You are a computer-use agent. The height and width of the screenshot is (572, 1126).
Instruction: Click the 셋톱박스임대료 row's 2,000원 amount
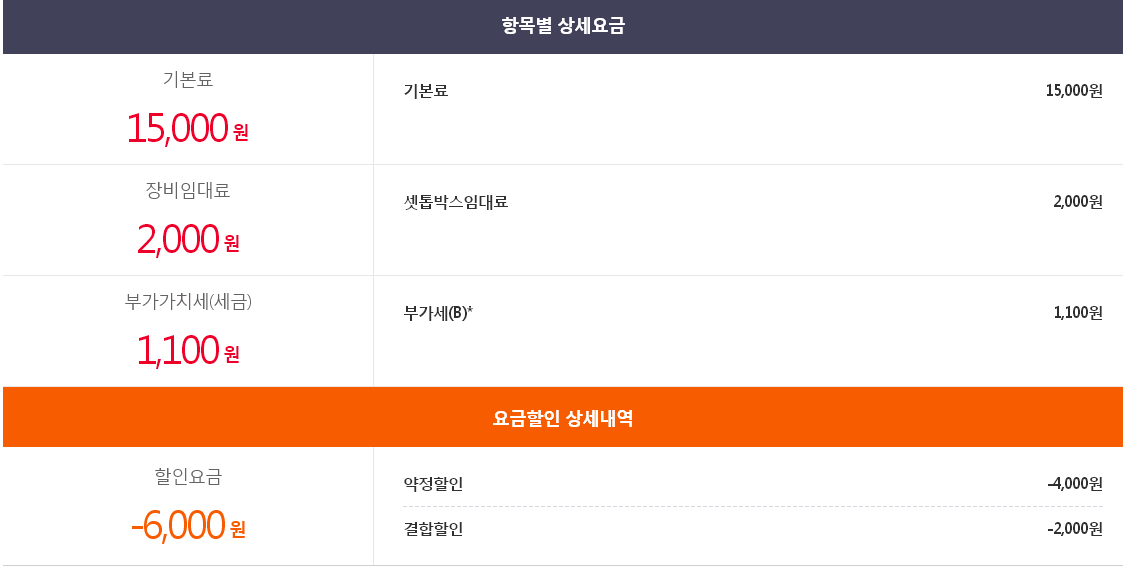pyautogui.click(x=1077, y=202)
